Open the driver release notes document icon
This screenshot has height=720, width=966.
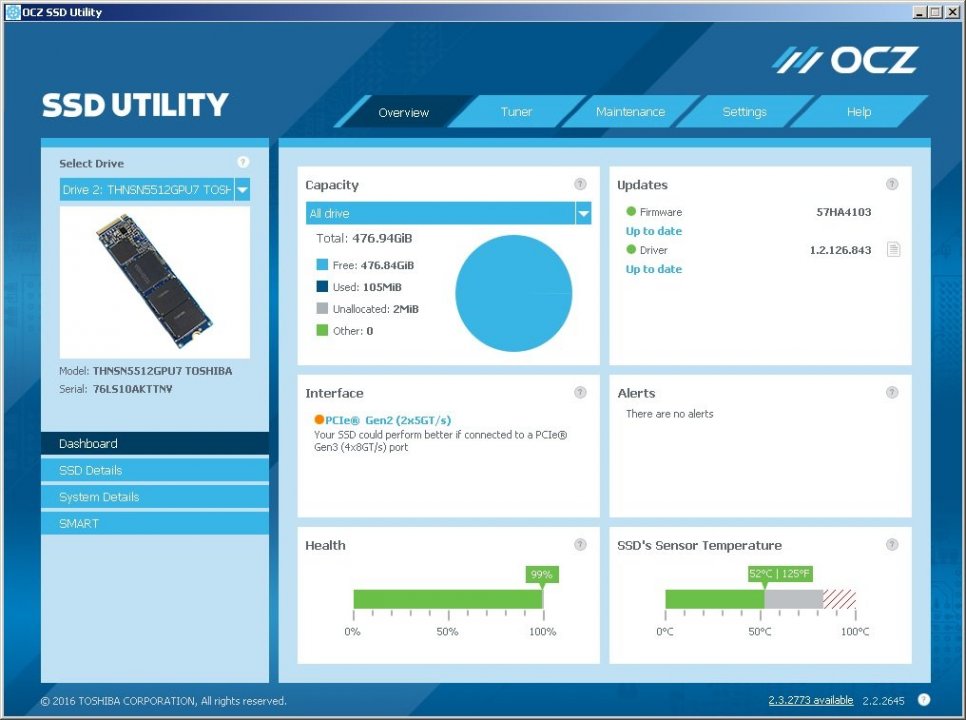893,249
